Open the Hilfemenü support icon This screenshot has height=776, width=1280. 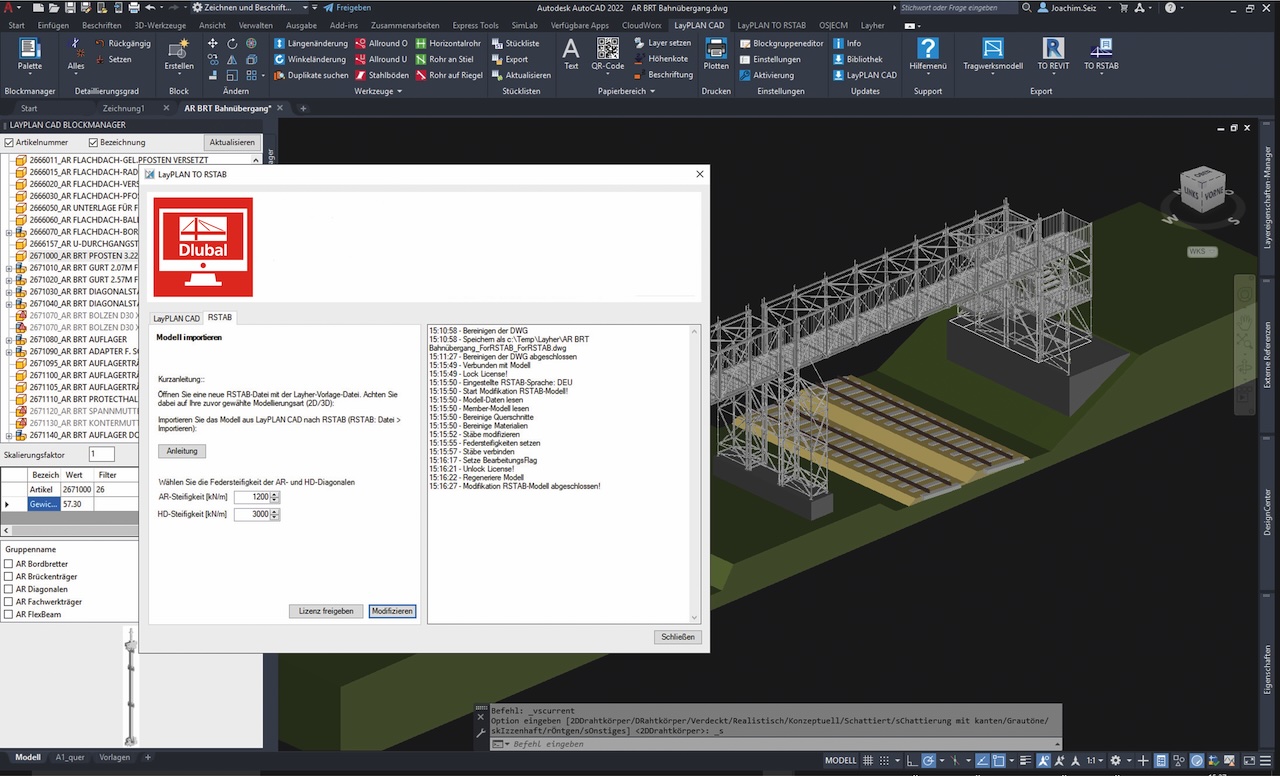(928, 50)
